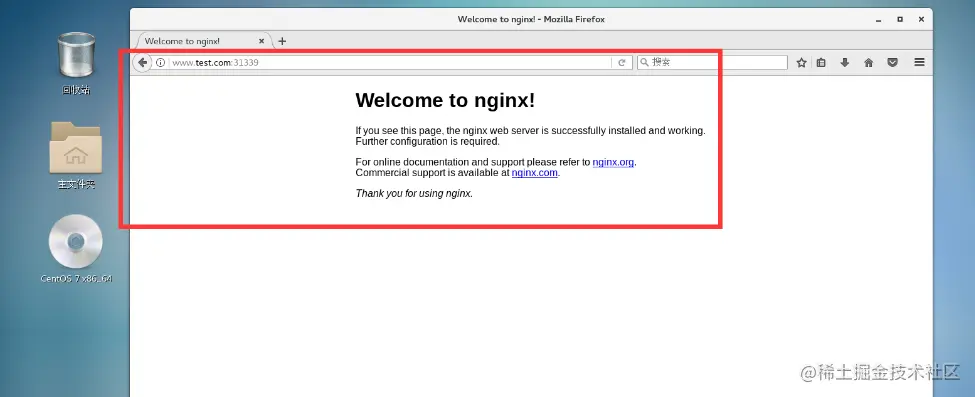Image resolution: width=975 pixels, height=397 pixels.
Task: Click the Thank you for using nginx. text
Action: point(414,194)
